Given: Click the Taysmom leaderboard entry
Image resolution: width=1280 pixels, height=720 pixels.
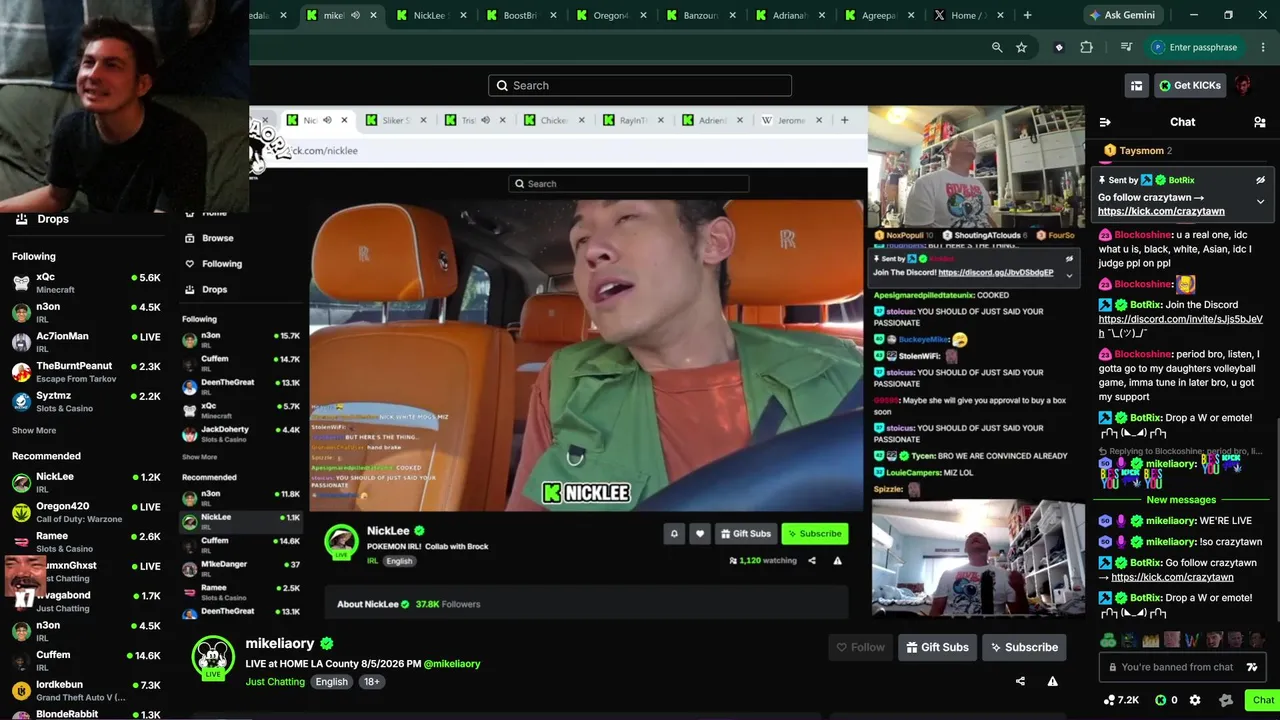Looking at the screenshot, I should point(1138,151).
